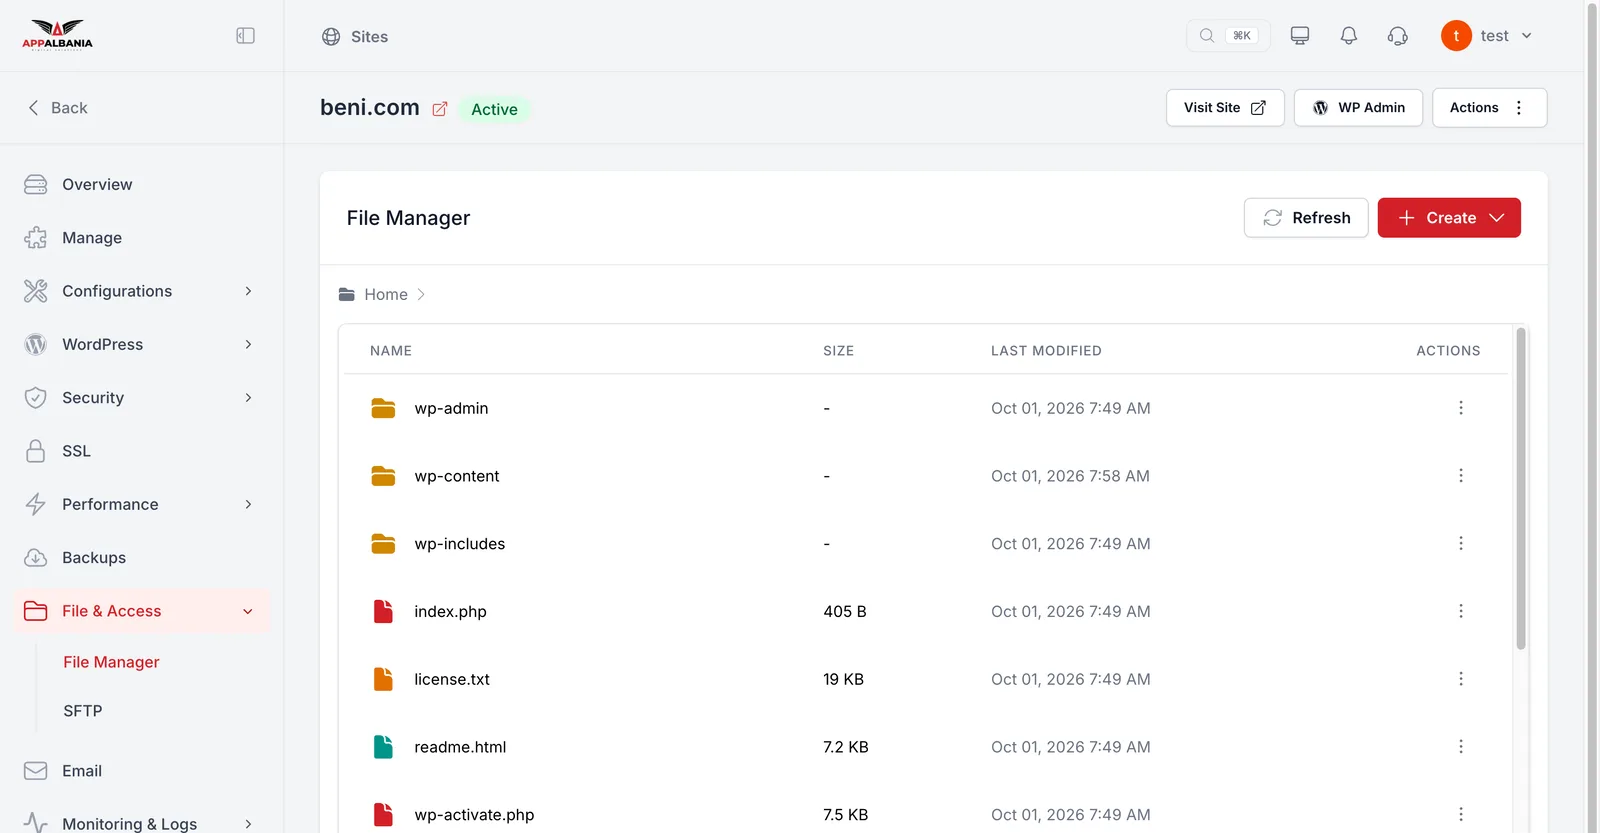
Task: Click the monitor icon in top bar
Action: [x=1300, y=36]
